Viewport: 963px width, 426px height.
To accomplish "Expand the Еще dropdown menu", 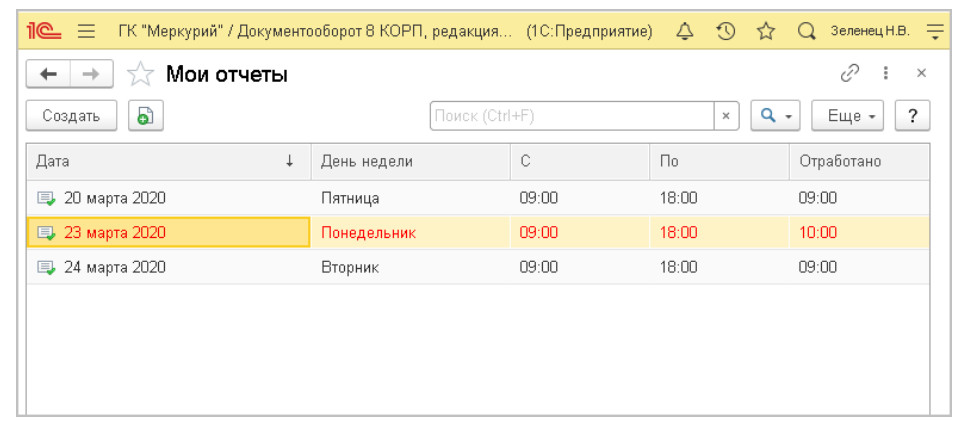I will pyautogui.click(x=849, y=116).
